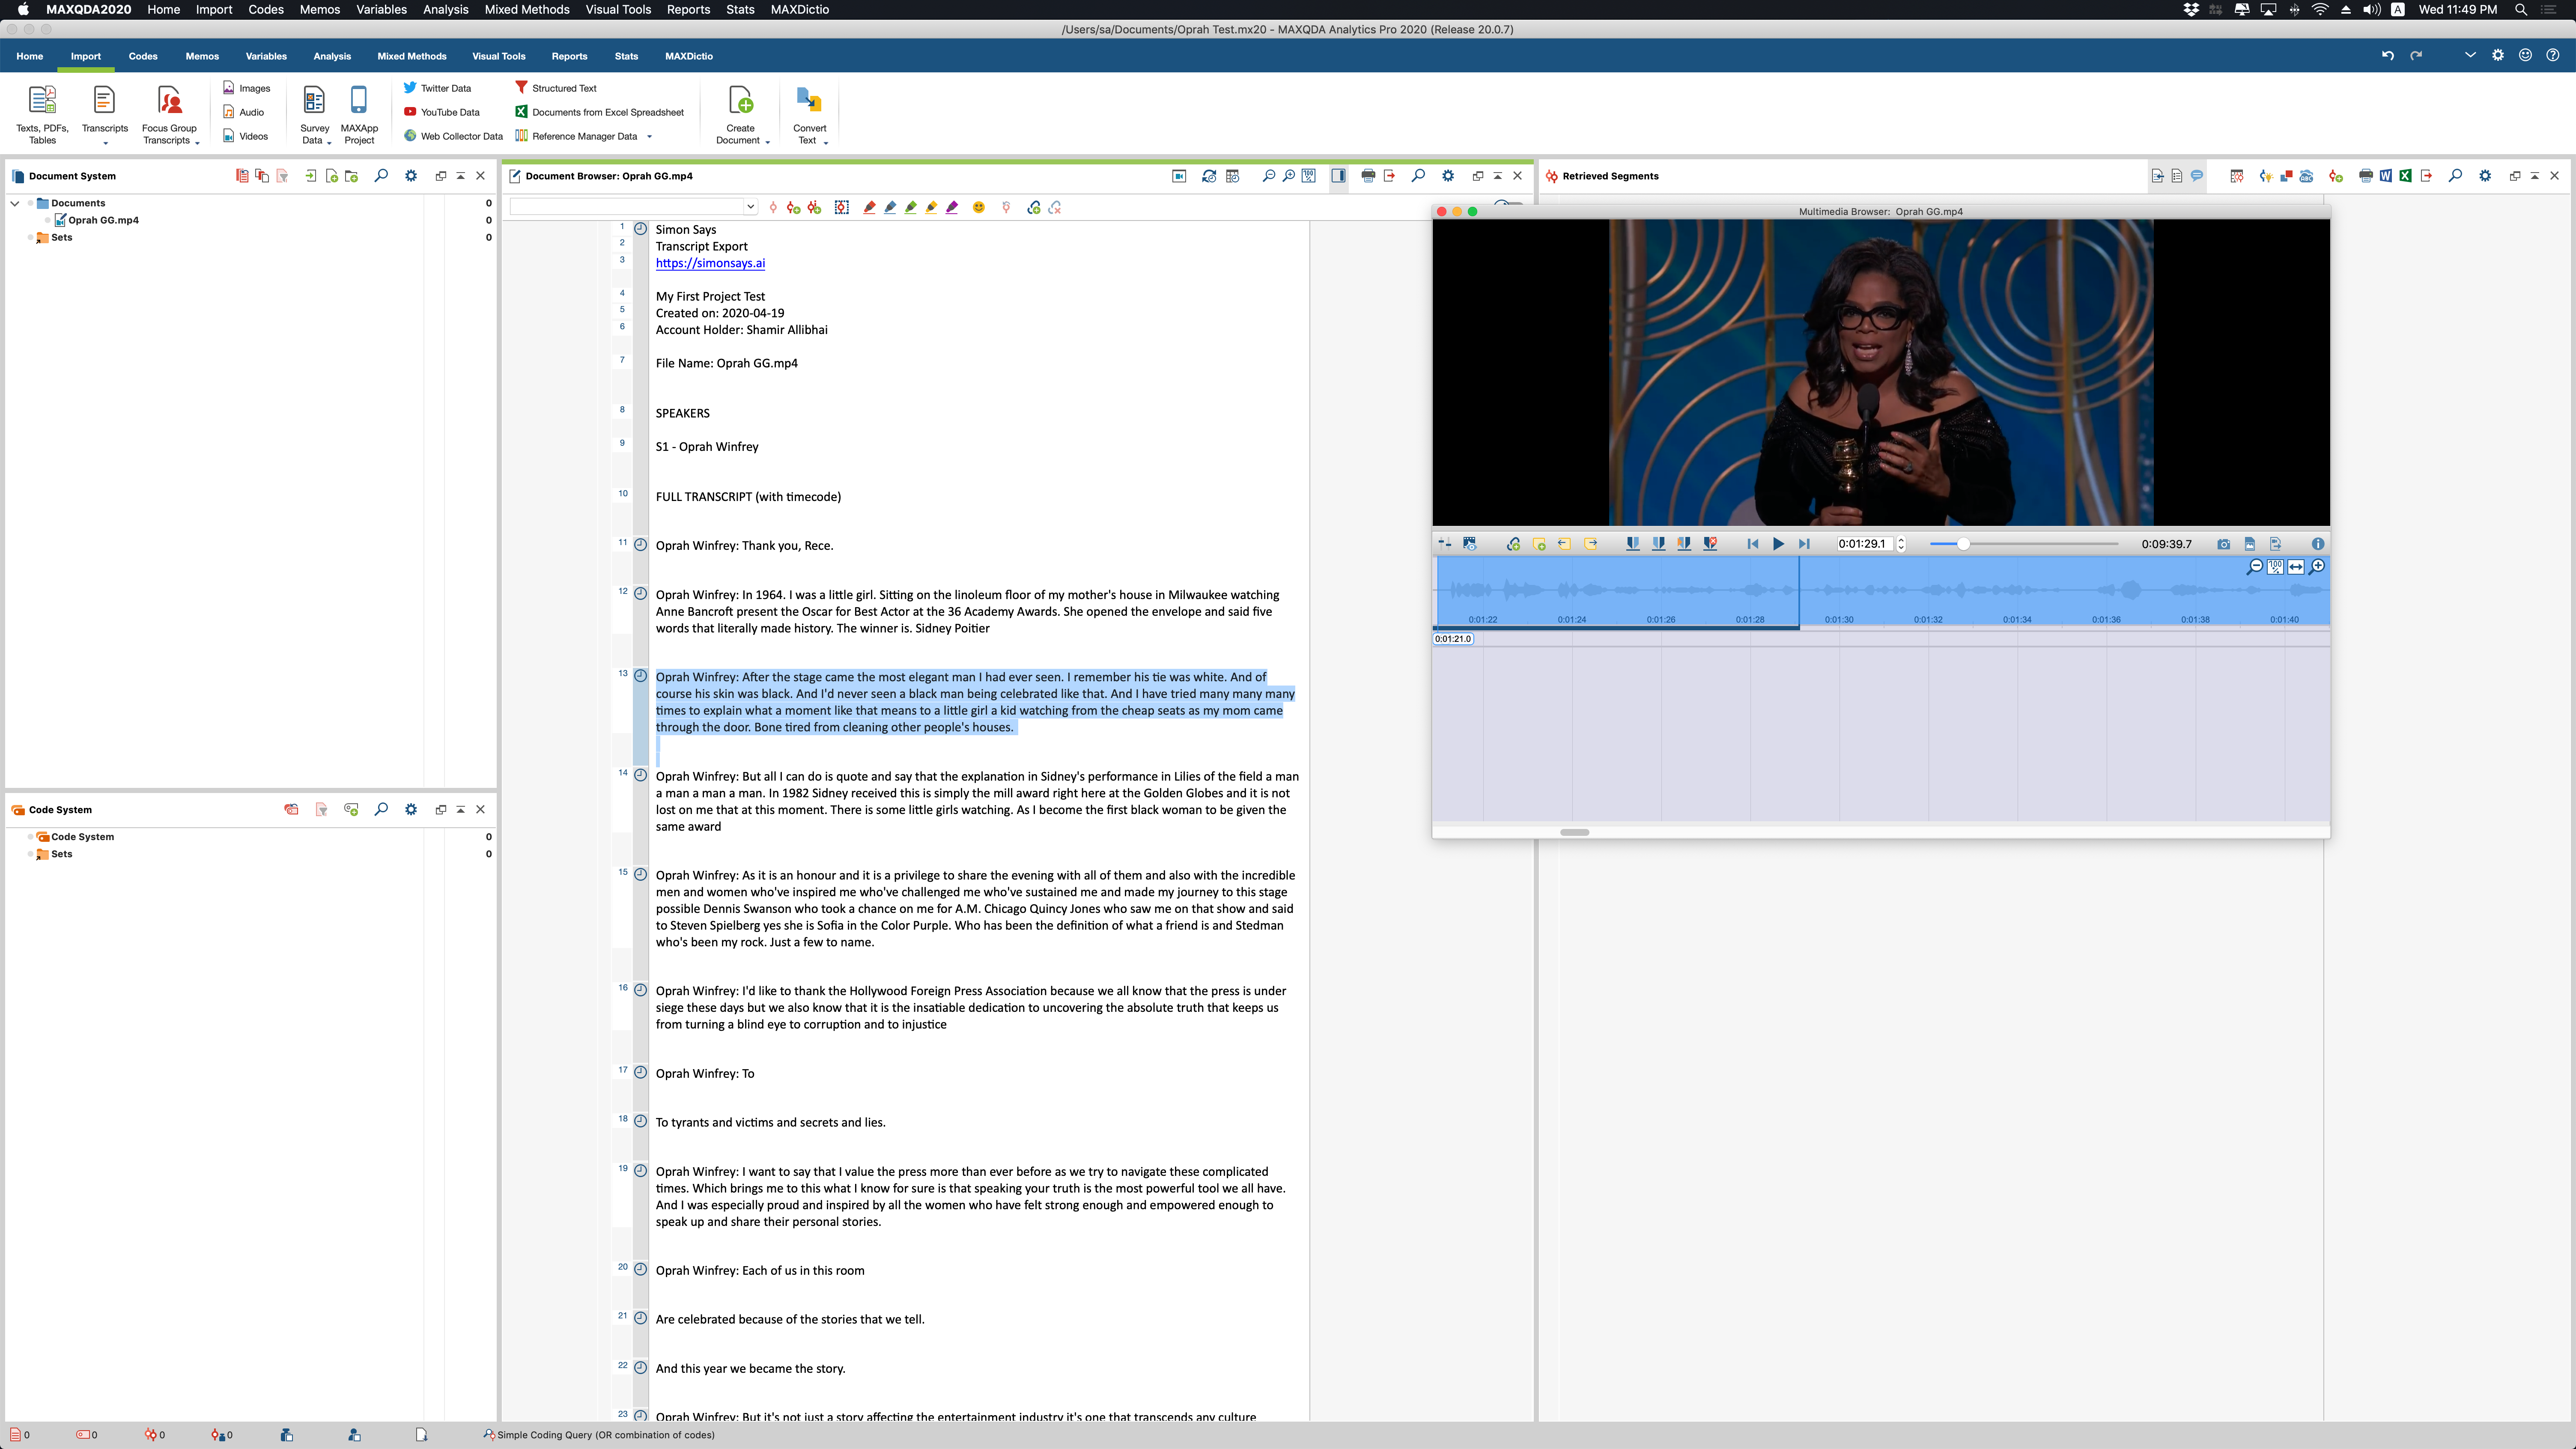
Task: Collapse the Documents folder tree
Action: tap(15, 203)
